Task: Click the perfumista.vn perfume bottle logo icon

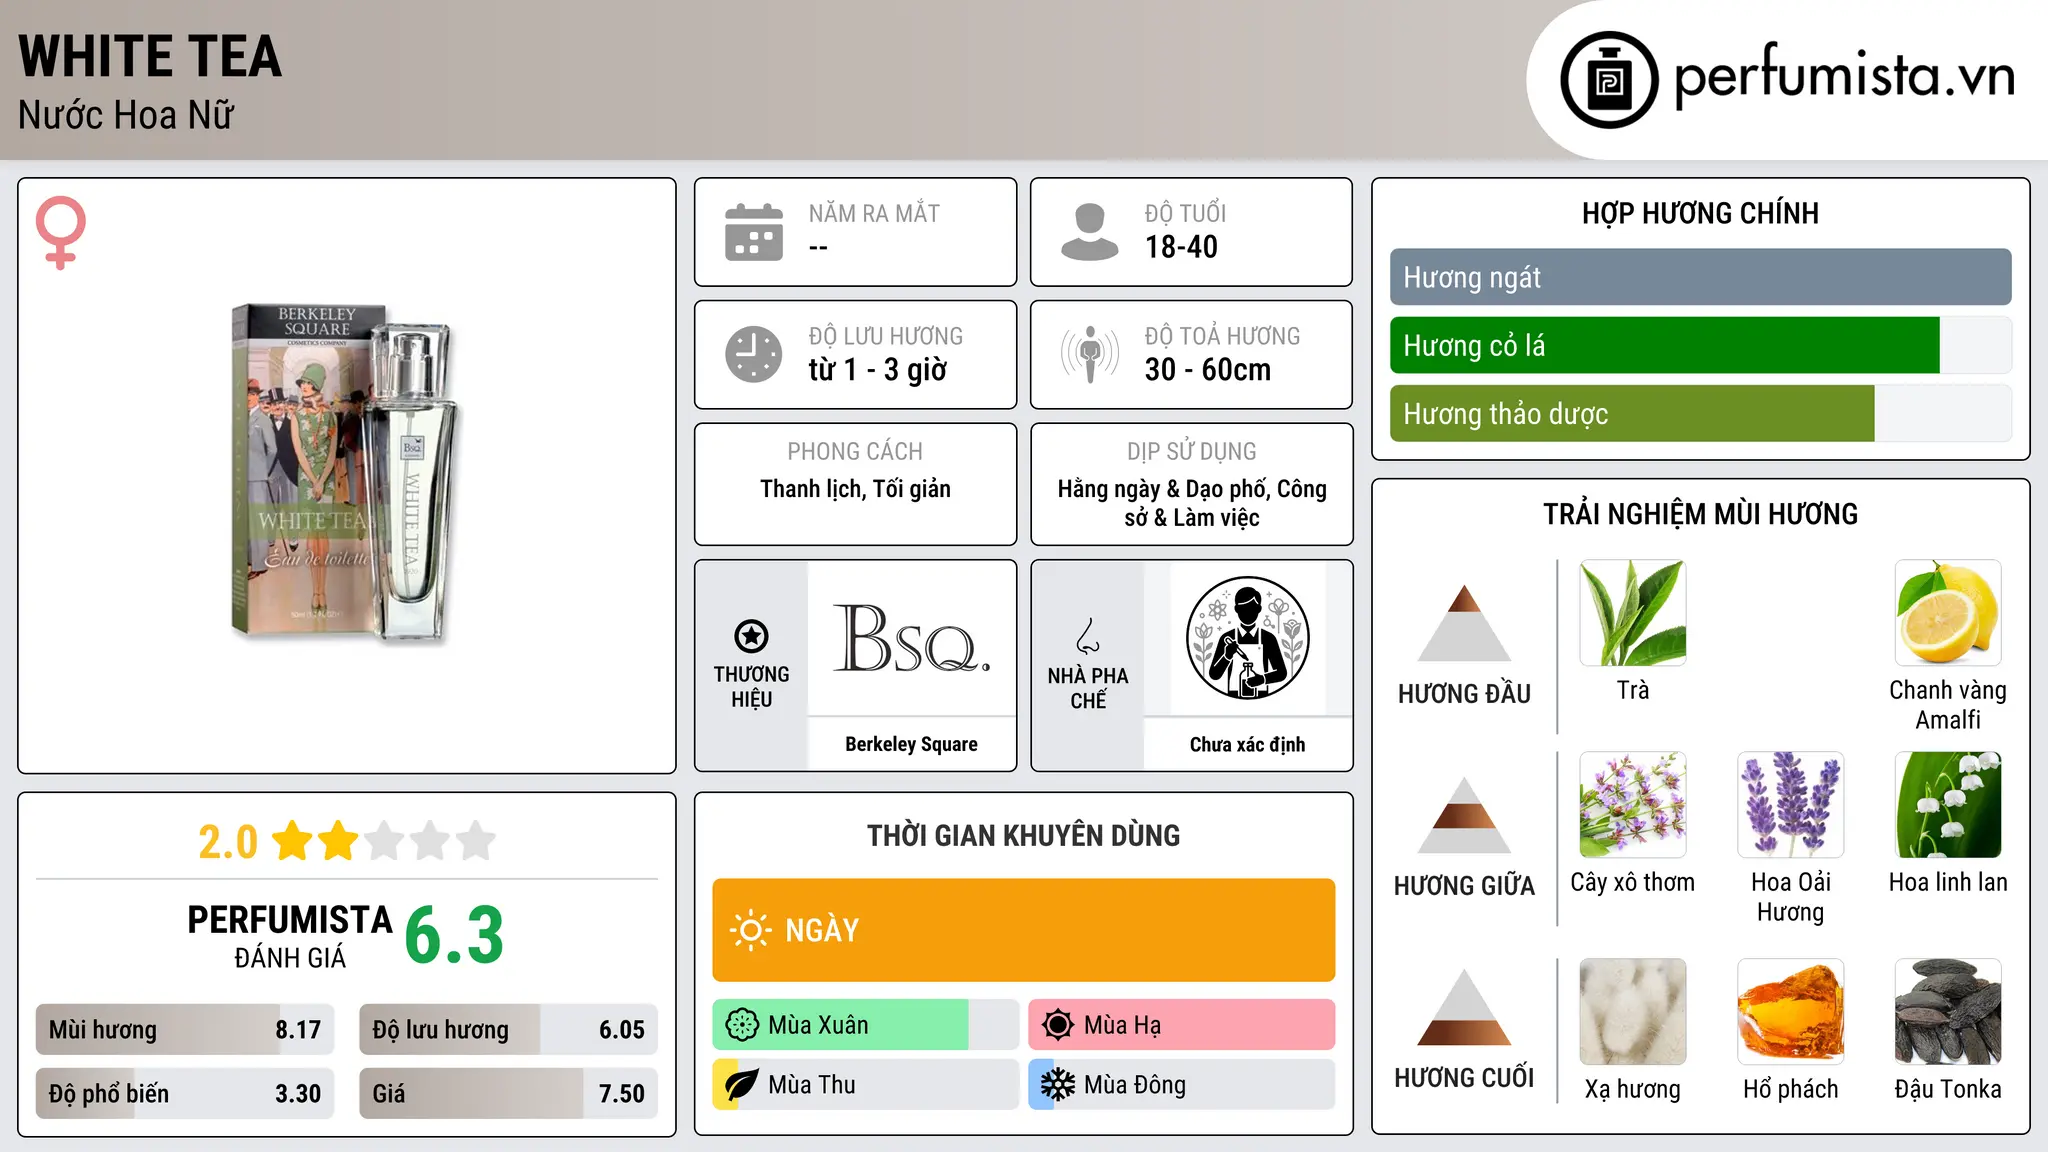Action: [1609, 80]
